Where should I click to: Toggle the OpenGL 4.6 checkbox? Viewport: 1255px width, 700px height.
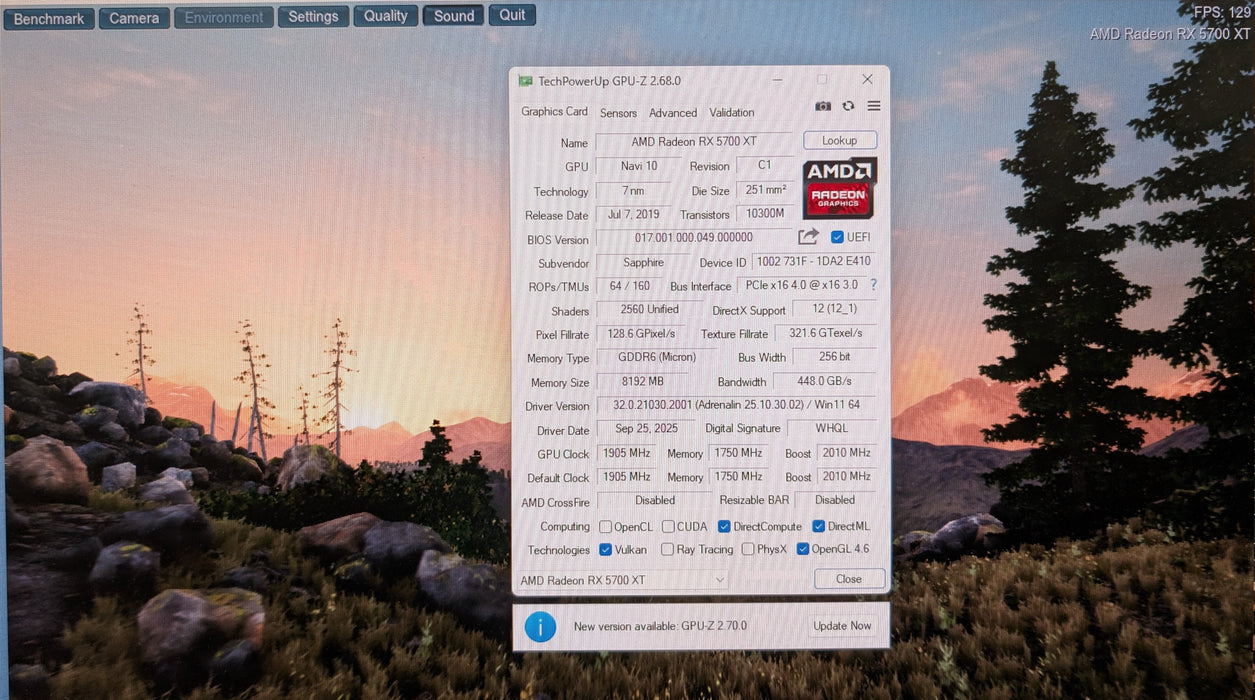(802, 549)
